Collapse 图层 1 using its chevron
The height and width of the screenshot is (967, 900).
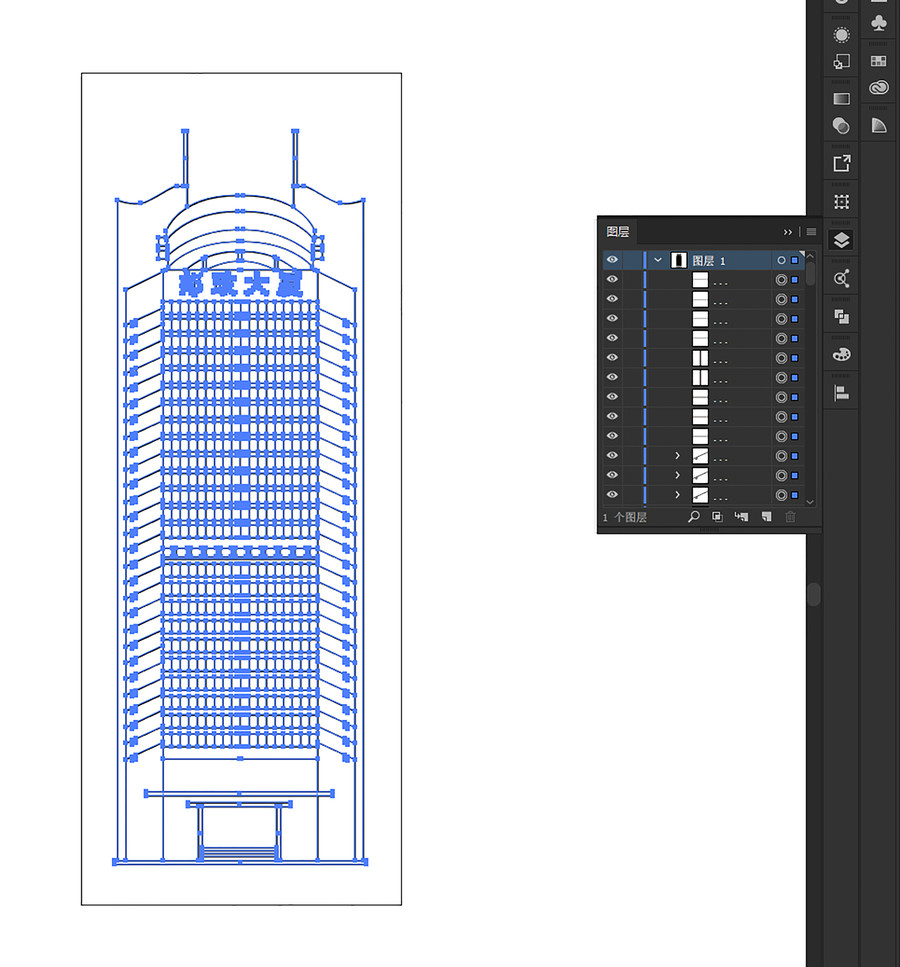(658, 260)
